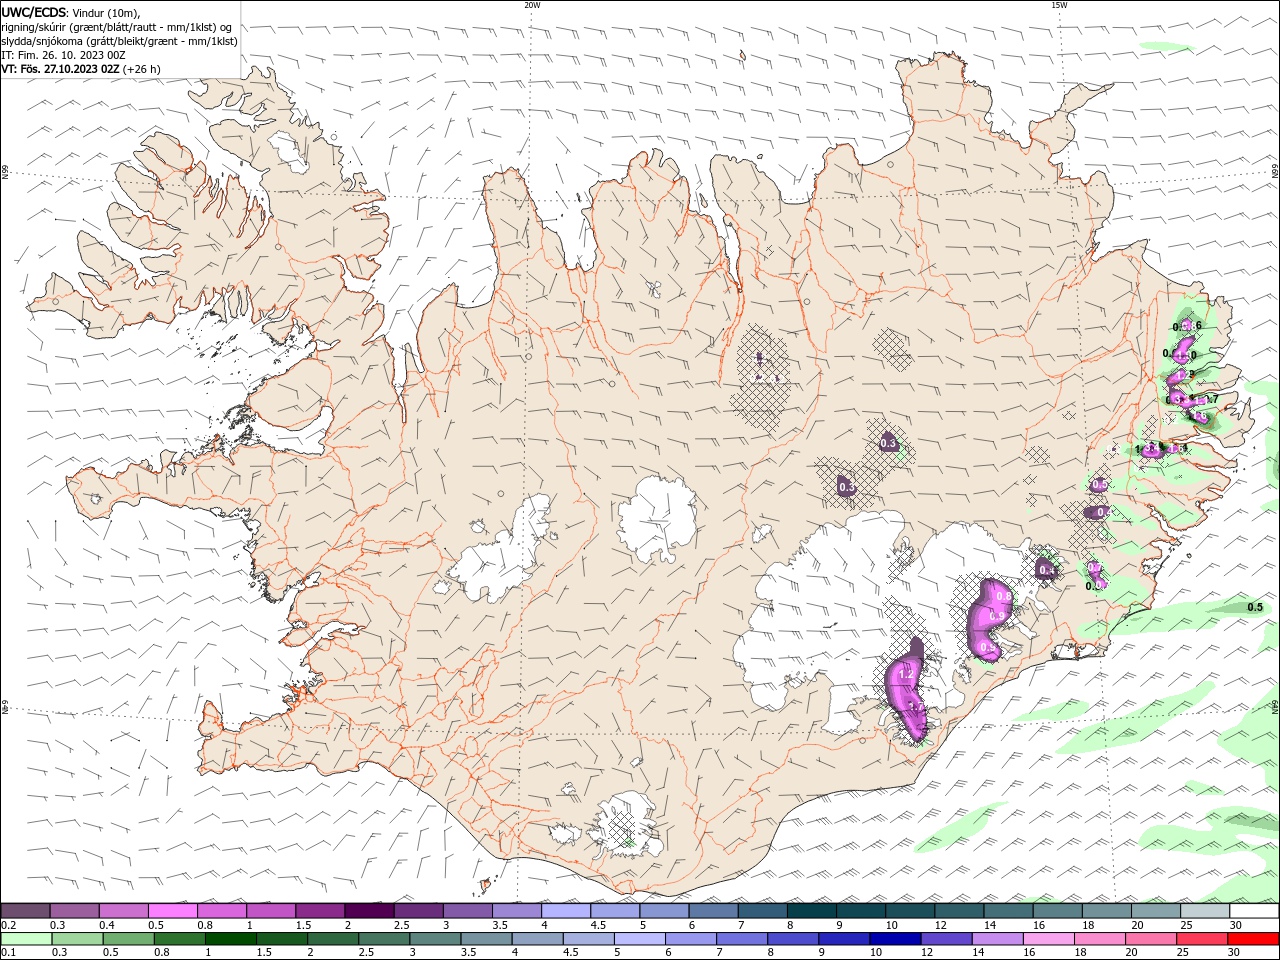Pick the deep blue 10 swatch in the lower legend

893,939
